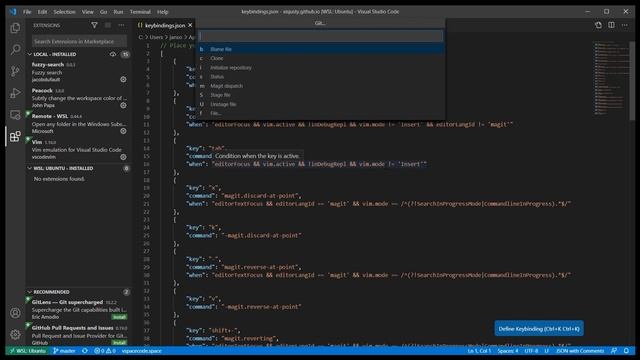Screen dimensions: 640x360
Task: Click Define Keybinding button
Action: point(539,329)
